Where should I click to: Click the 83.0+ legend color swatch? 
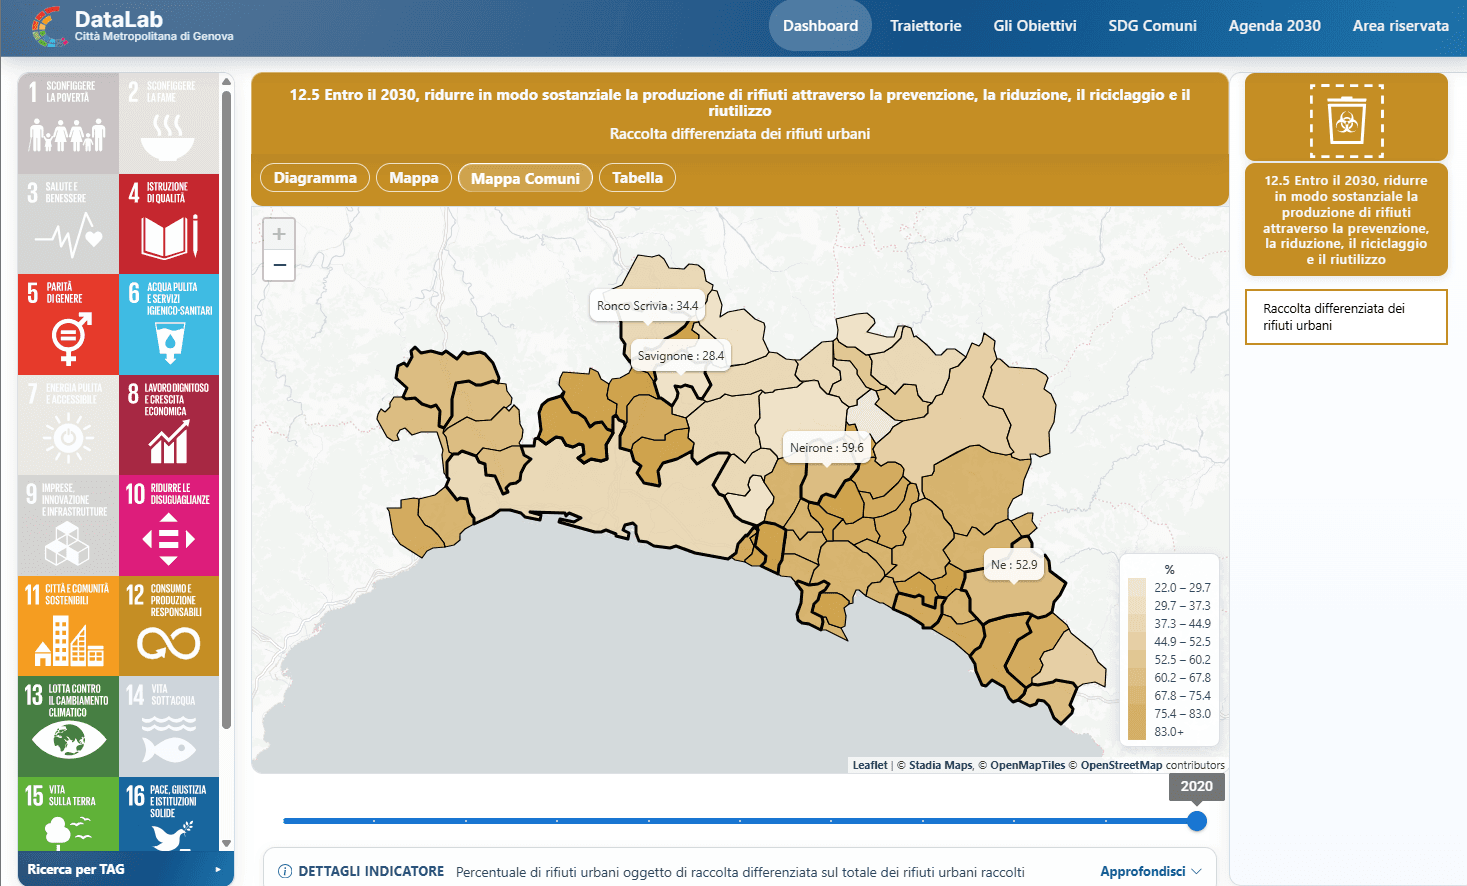1137,731
